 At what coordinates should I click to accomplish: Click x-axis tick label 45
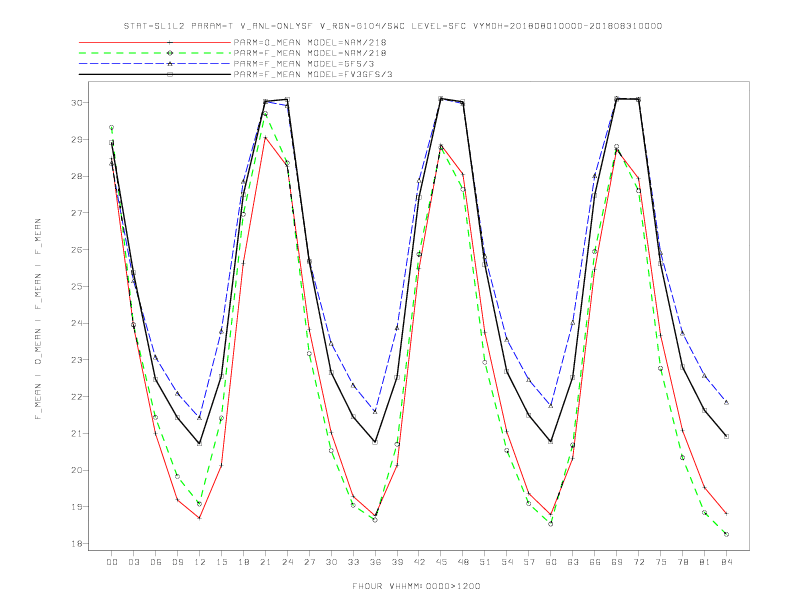(x=441, y=562)
